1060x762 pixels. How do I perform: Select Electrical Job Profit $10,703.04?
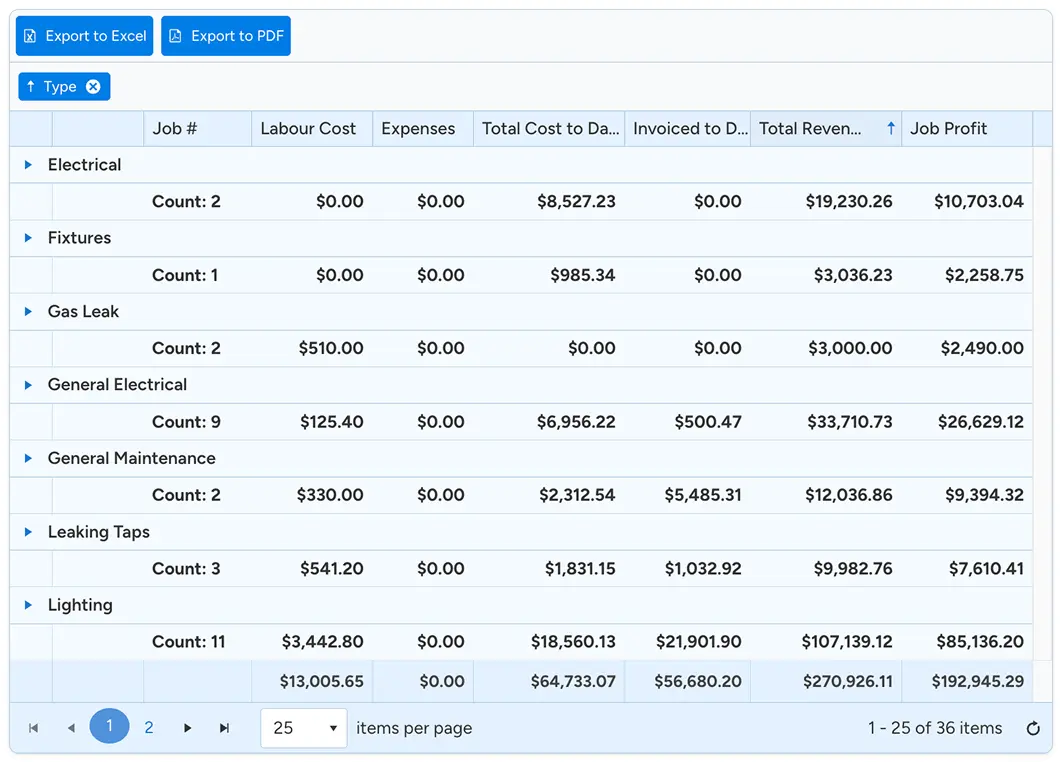[978, 201]
